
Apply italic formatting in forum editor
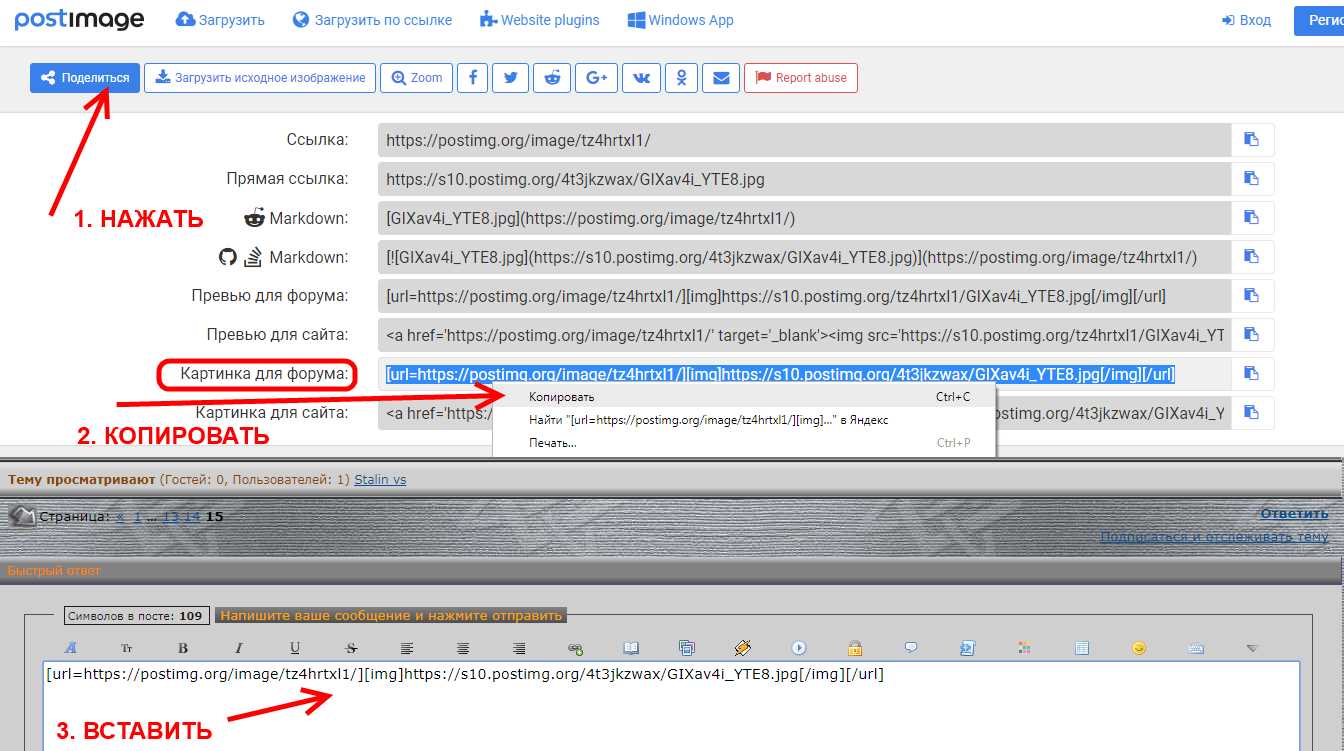pyautogui.click(x=239, y=648)
